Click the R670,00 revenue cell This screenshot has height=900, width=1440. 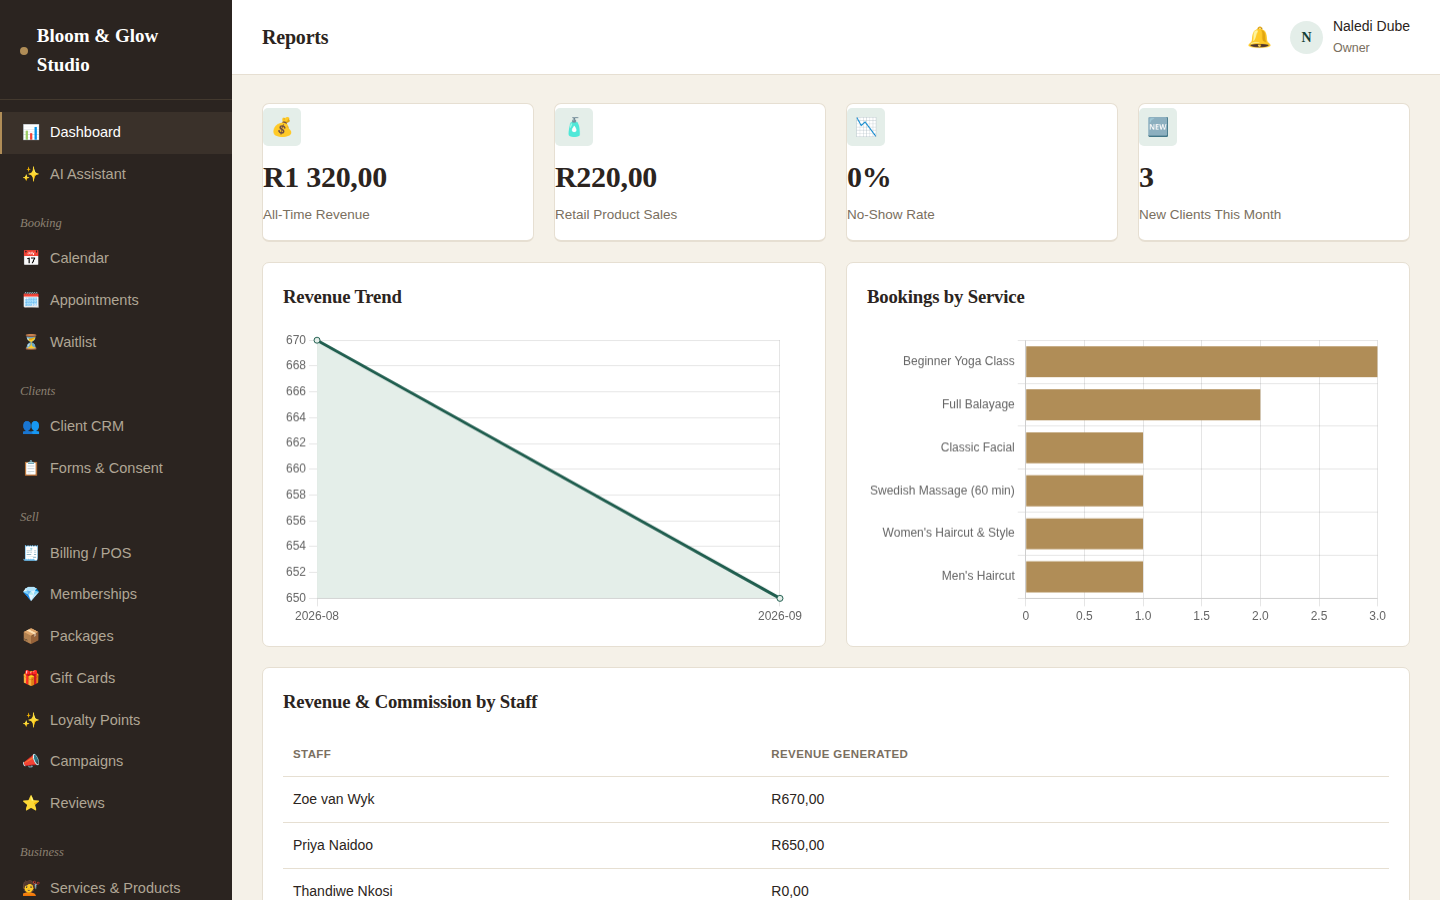coord(798,799)
